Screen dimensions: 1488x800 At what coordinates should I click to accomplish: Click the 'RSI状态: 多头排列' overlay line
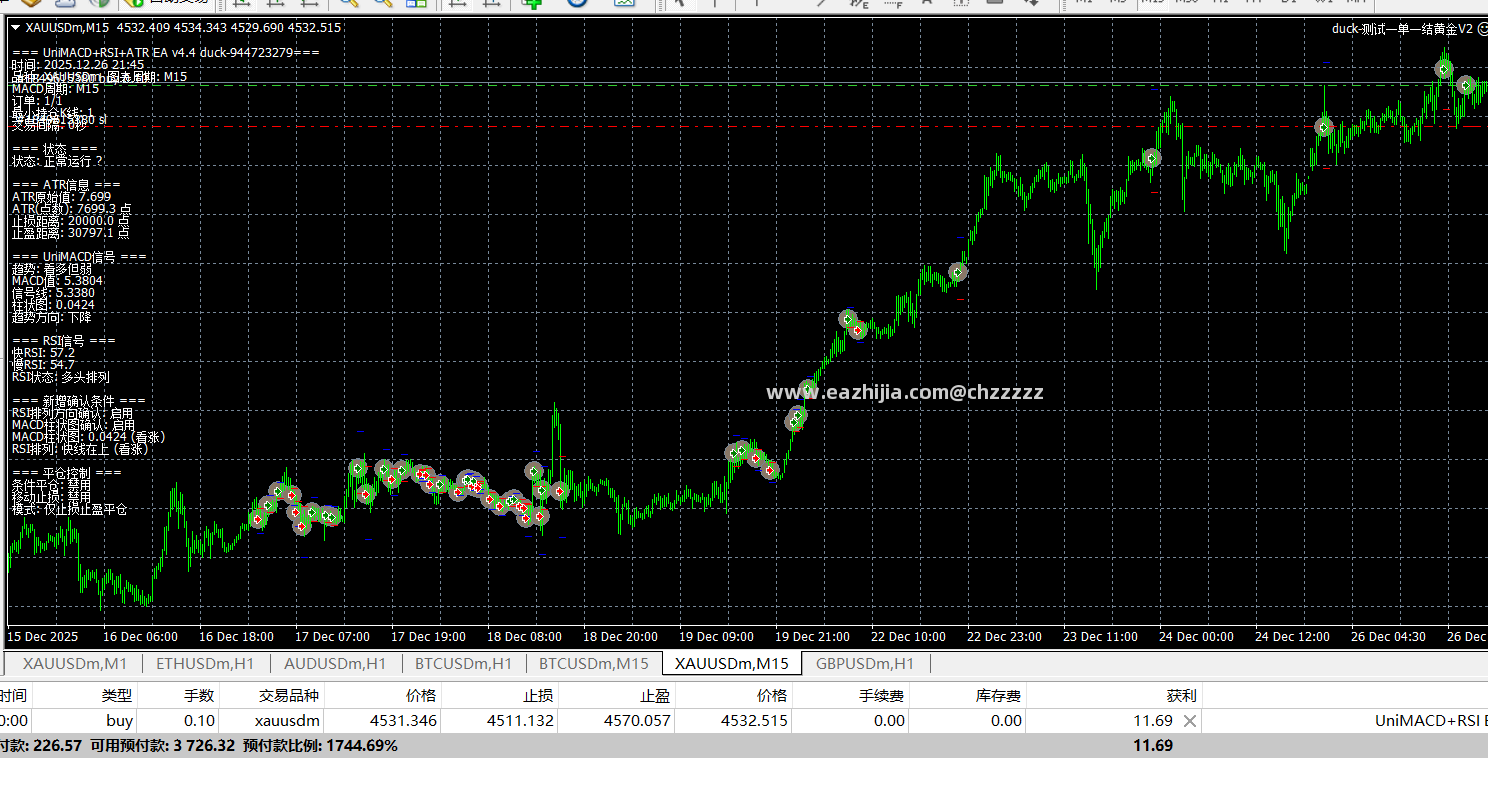tap(61, 377)
